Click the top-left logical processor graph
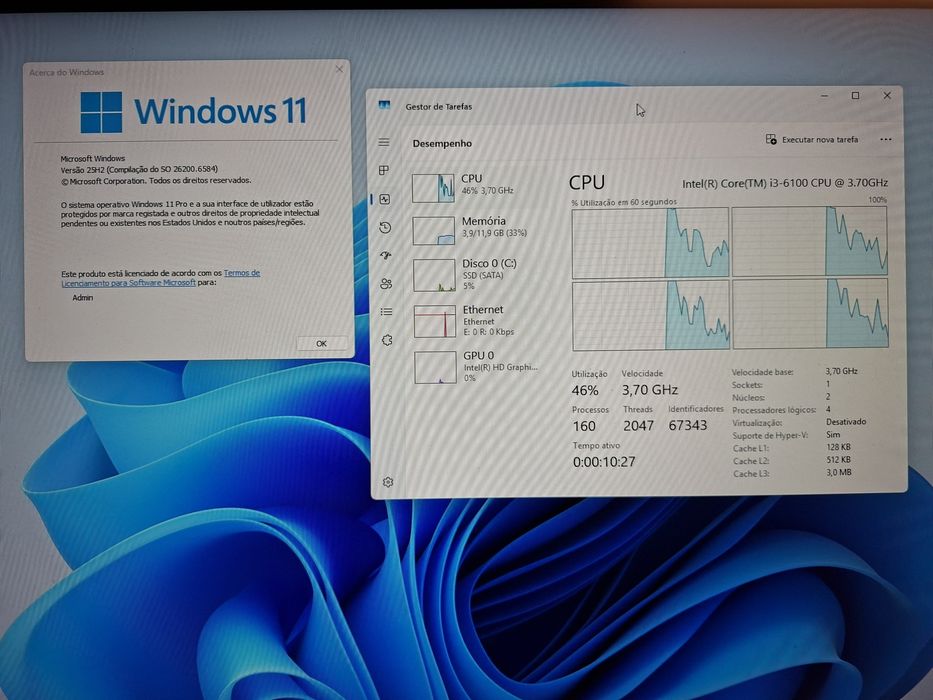Viewport: 933px width, 700px height. tap(650, 243)
